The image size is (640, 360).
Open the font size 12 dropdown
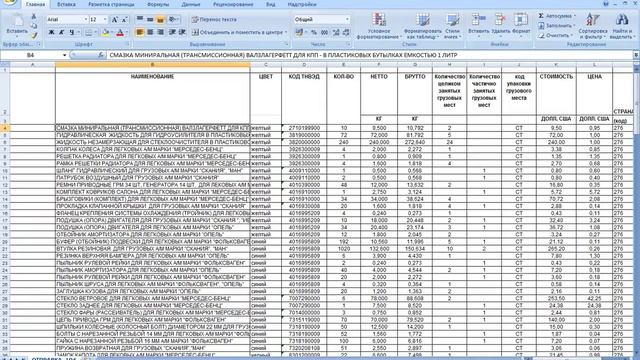105,20
